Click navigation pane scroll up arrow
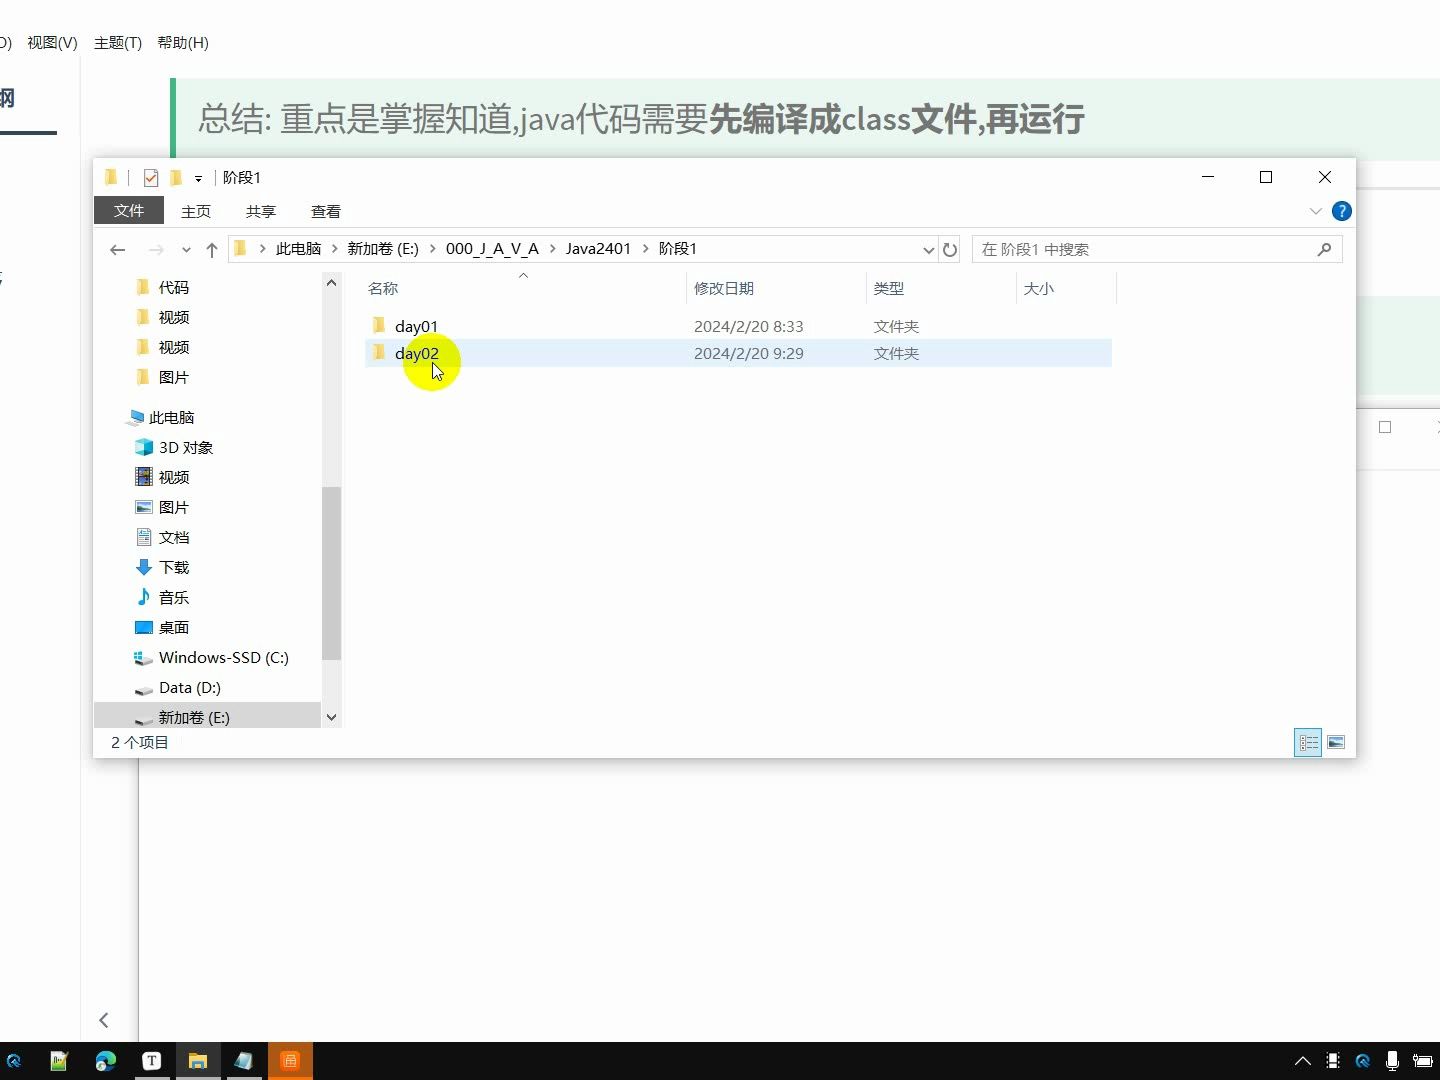The width and height of the screenshot is (1440, 1080). 331,283
